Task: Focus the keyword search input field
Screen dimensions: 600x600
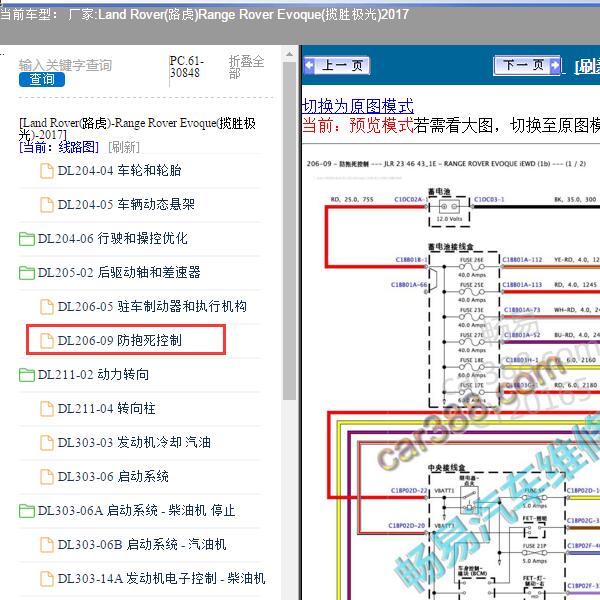Action: coord(65,65)
